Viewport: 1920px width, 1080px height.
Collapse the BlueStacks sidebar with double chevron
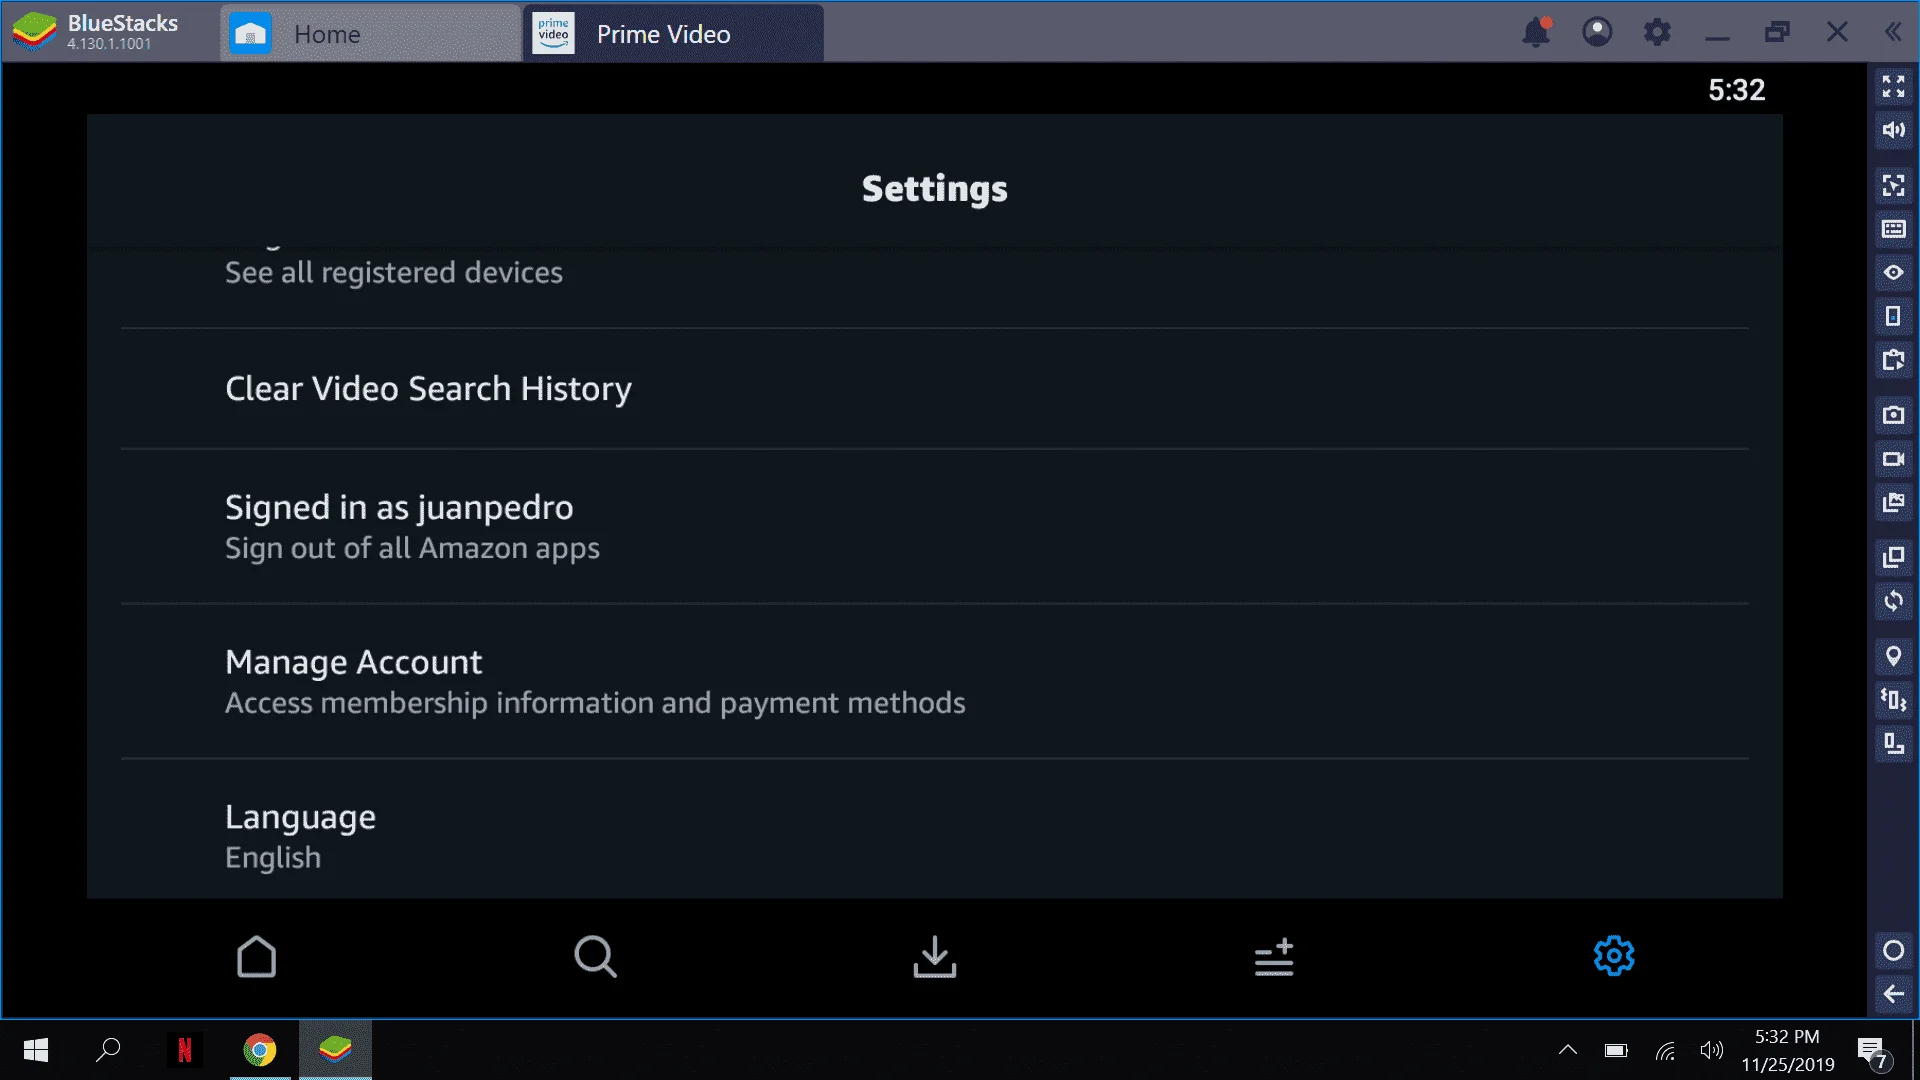point(1893,32)
